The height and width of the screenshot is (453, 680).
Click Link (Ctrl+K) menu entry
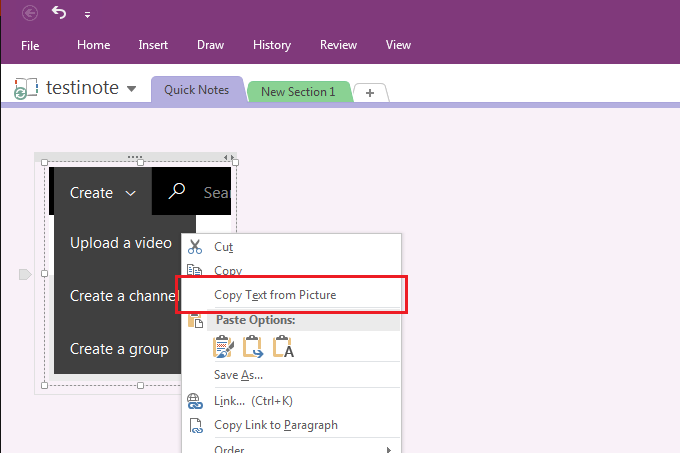[251, 400]
